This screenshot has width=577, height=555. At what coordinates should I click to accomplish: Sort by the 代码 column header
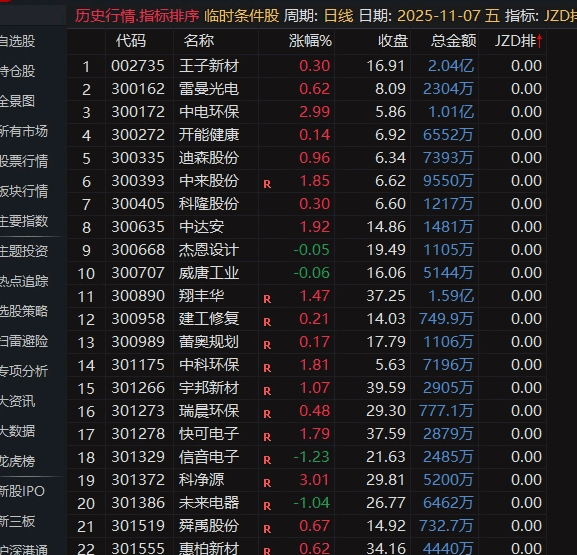(x=131, y=41)
